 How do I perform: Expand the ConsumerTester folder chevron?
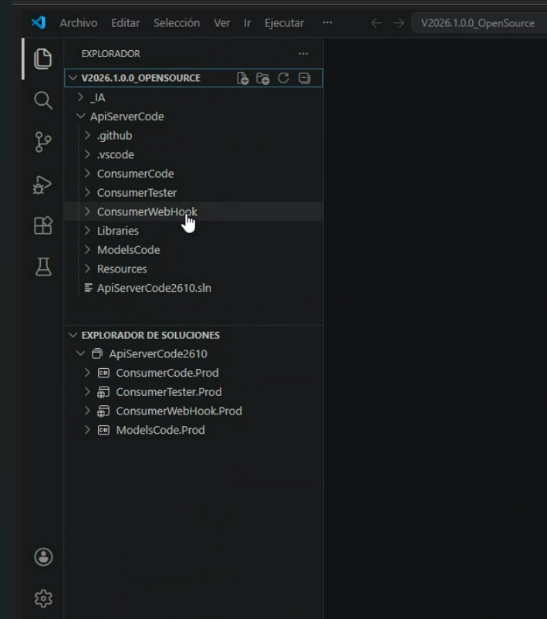(x=88, y=192)
